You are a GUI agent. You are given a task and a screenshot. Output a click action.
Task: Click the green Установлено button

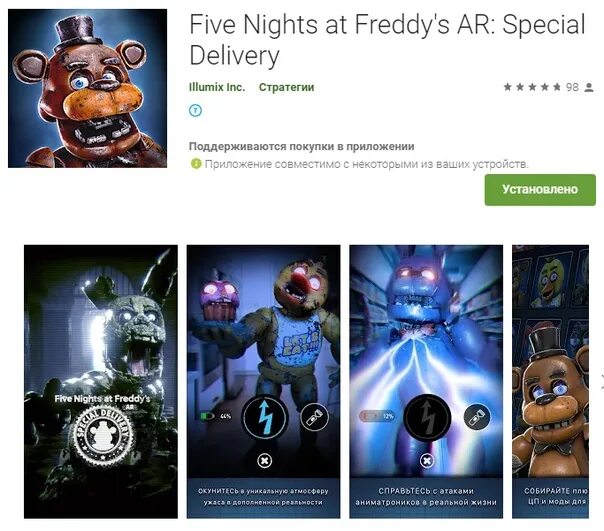(x=540, y=190)
